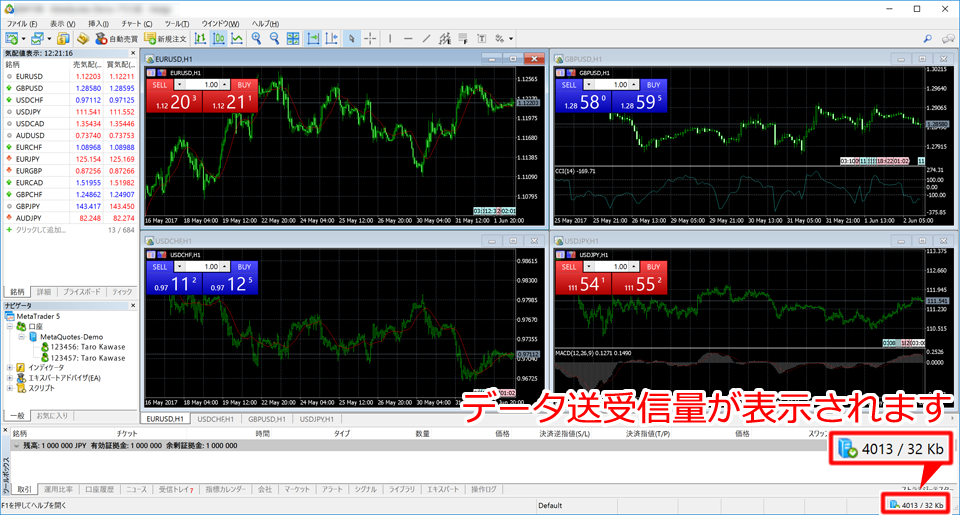Viewport: 960px width, 515px height.
Task: Select the crosshair tool
Action: click(x=370, y=39)
